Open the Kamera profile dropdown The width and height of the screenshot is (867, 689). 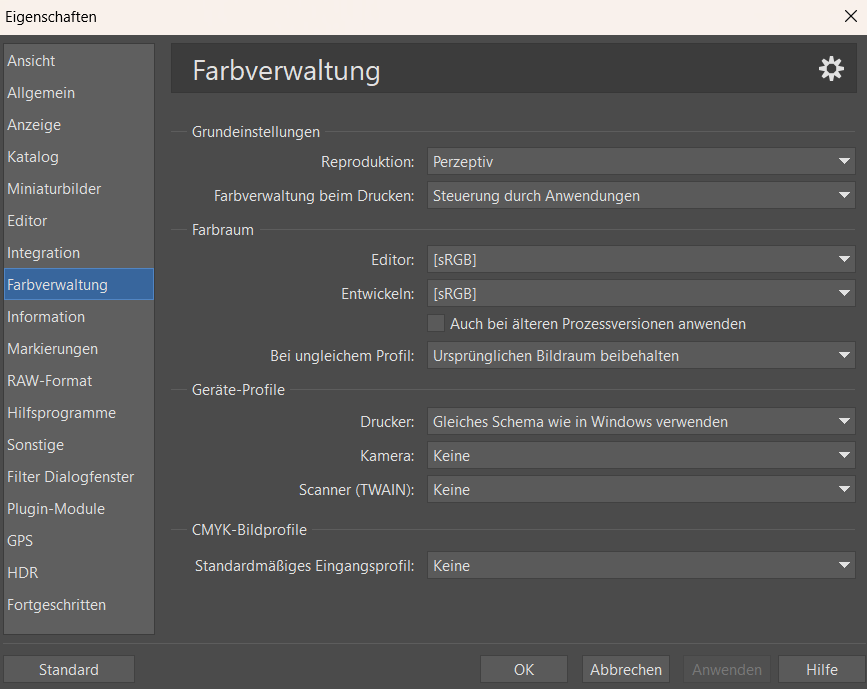coord(641,456)
